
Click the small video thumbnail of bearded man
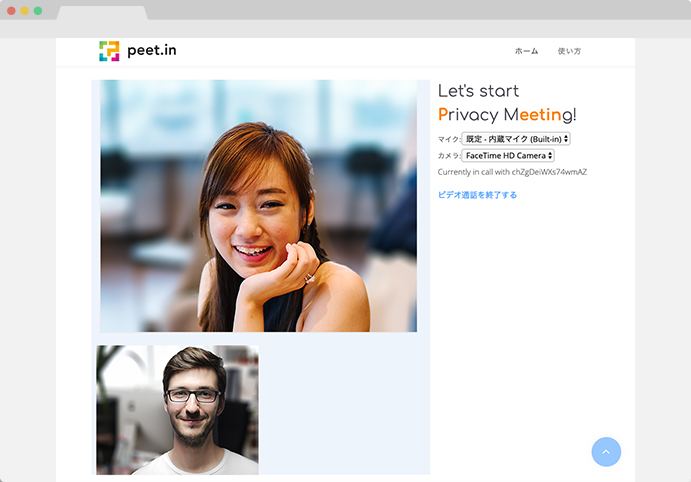click(x=177, y=409)
